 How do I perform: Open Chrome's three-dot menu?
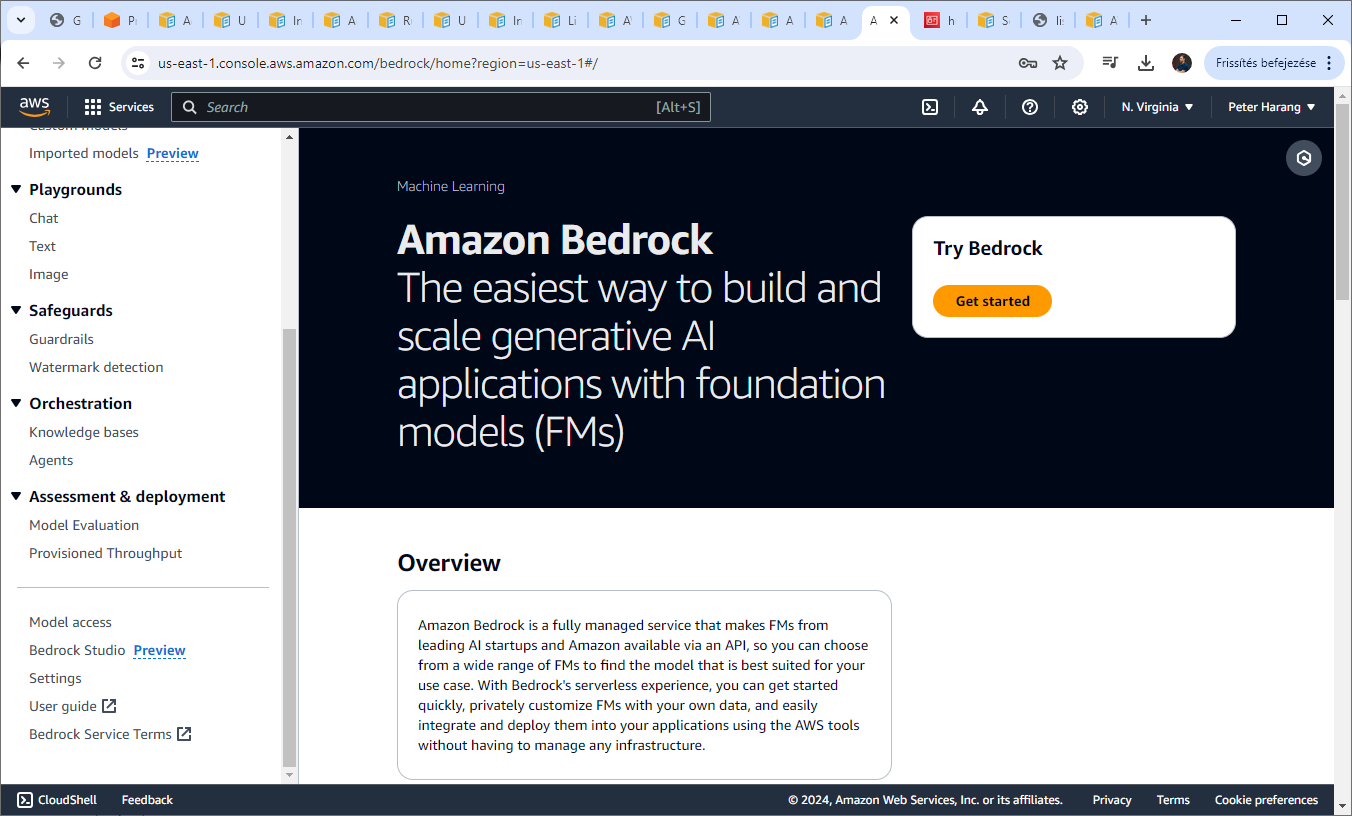pos(1328,63)
